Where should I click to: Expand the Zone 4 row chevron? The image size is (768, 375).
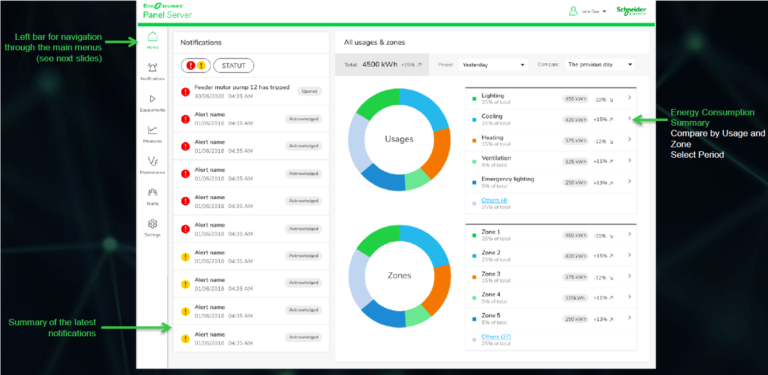pos(629,297)
